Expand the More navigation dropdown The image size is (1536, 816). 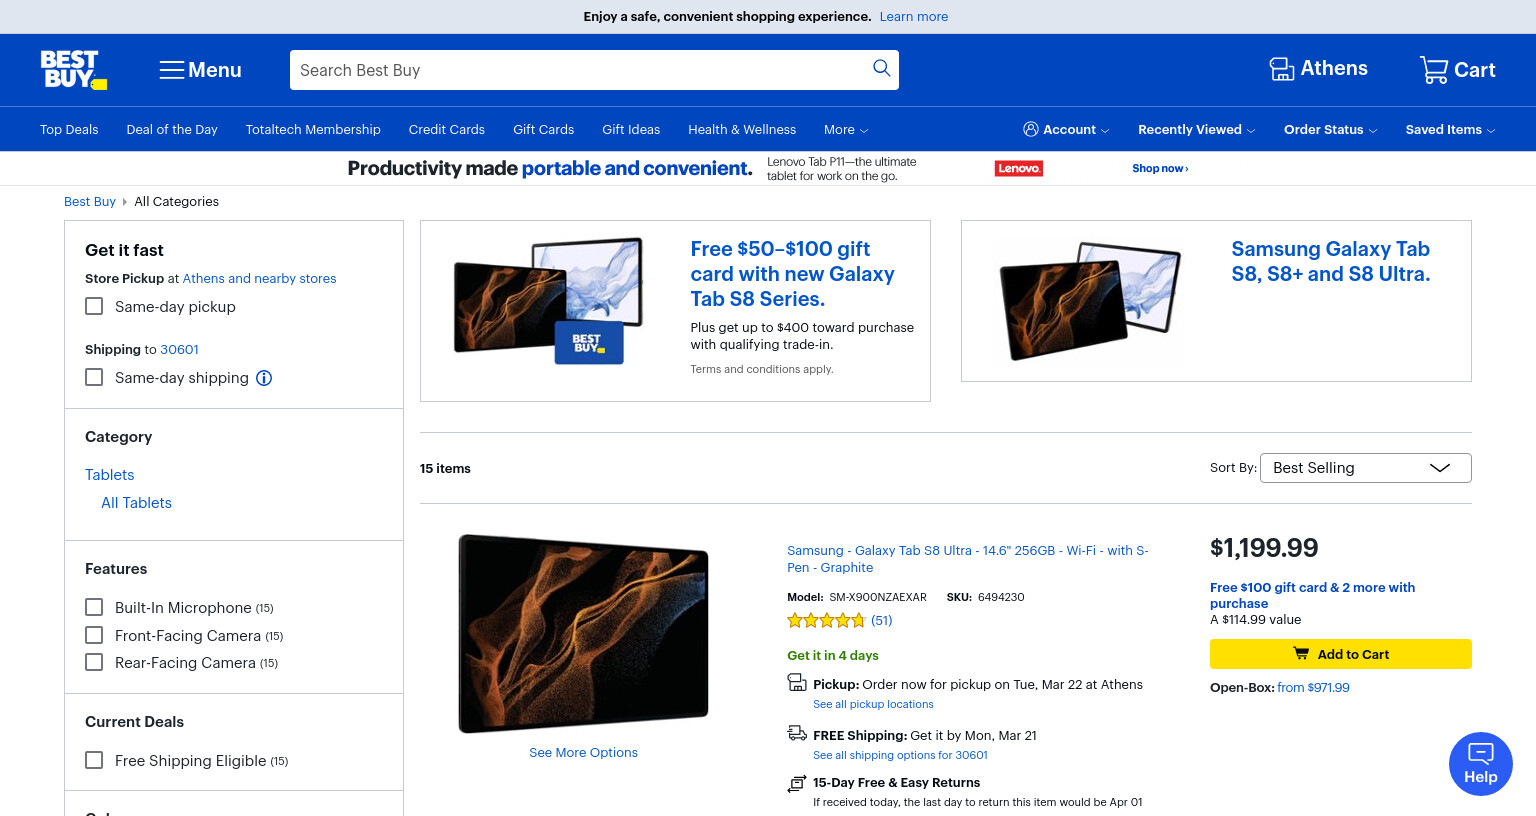846,130
